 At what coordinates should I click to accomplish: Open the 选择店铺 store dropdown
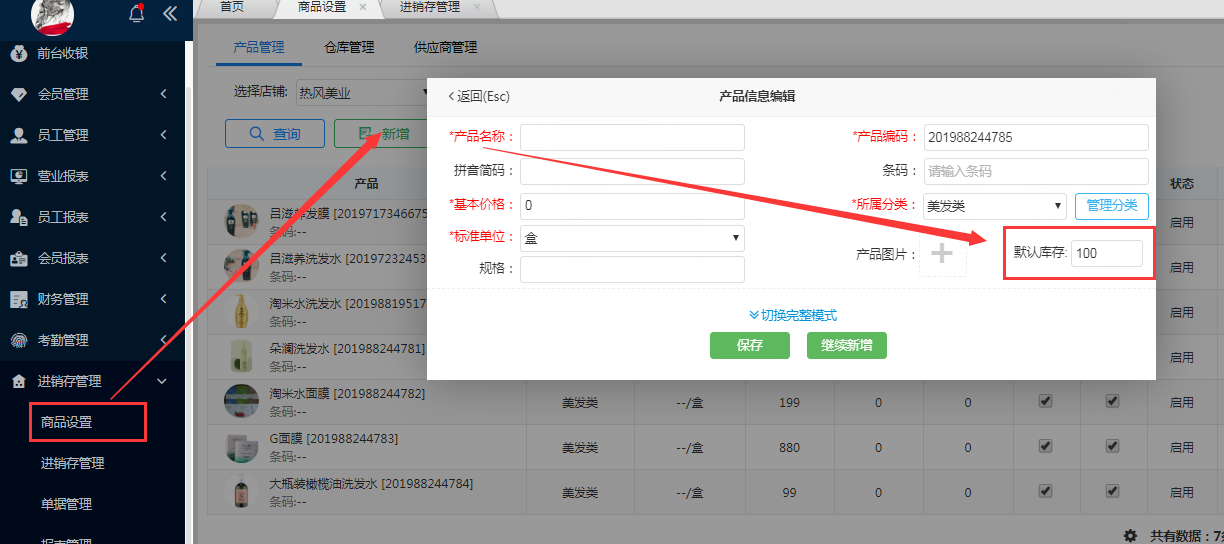point(362,93)
